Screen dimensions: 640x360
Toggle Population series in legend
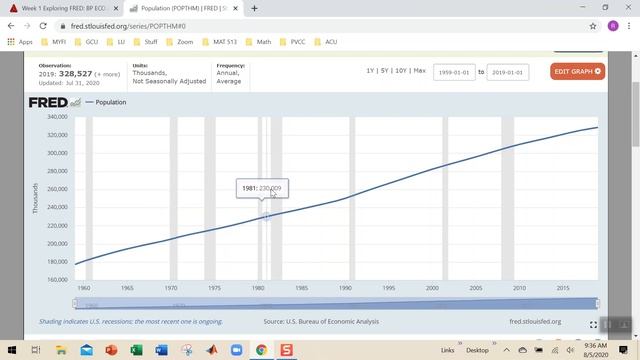click(106, 102)
